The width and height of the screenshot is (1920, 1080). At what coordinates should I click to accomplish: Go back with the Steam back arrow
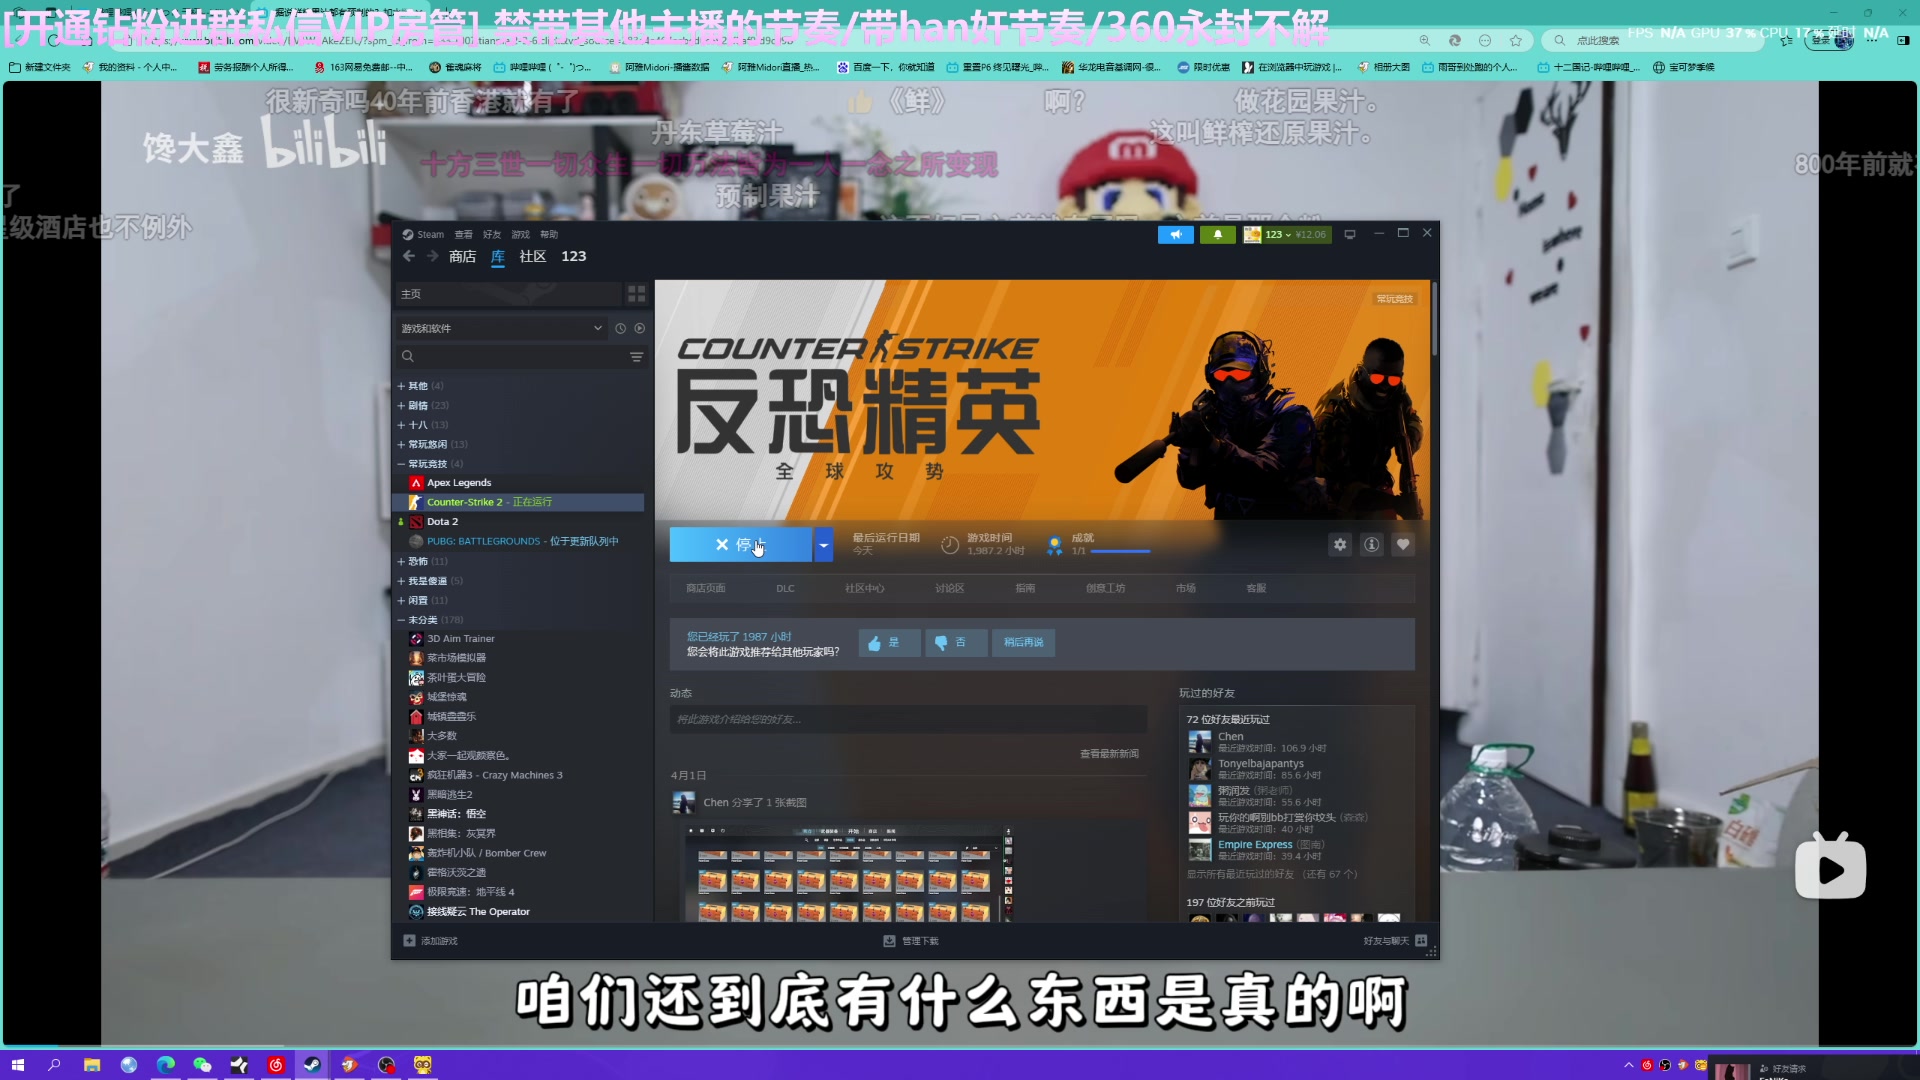pyautogui.click(x=408, y=256)
